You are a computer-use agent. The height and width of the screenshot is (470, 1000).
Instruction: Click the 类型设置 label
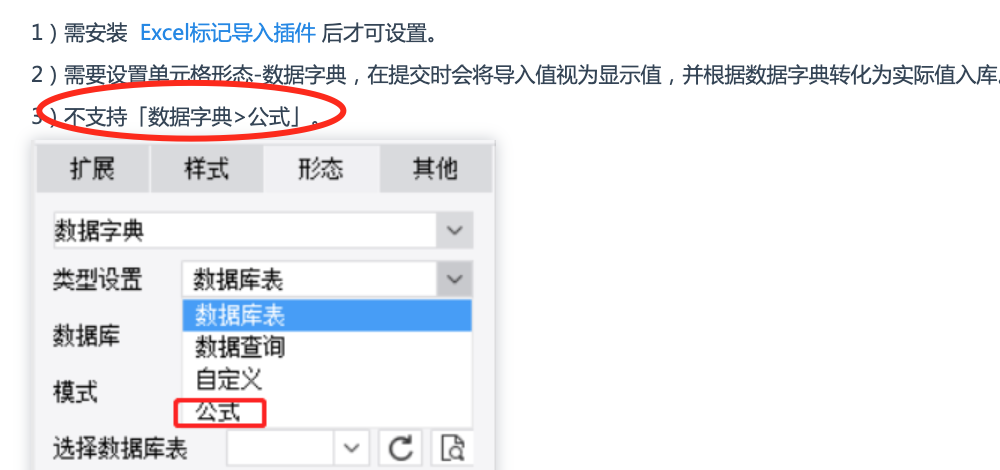pyautogui.click(x=98, y=279)
